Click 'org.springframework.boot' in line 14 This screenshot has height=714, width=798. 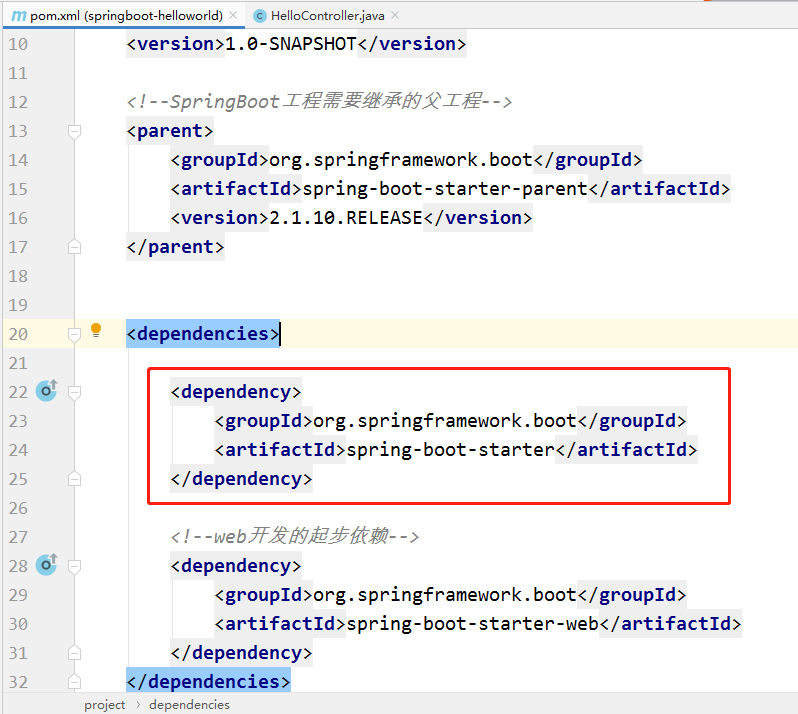click(x=401, y=160)
